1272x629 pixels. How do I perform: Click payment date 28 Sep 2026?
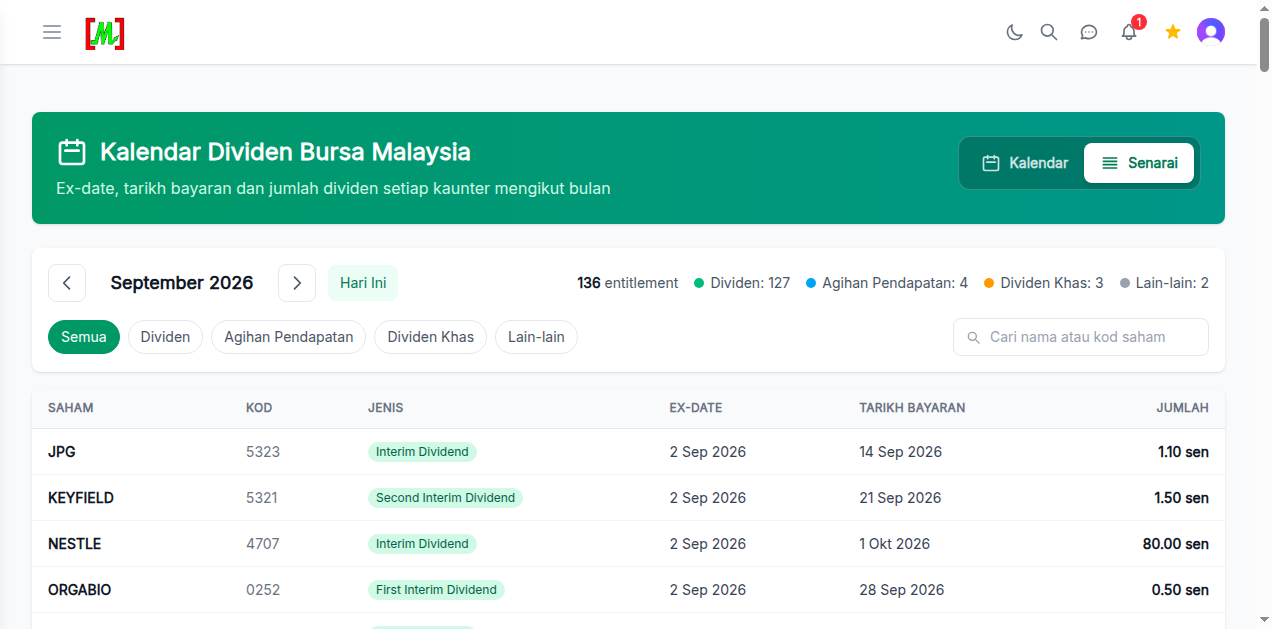click(902, 590)
